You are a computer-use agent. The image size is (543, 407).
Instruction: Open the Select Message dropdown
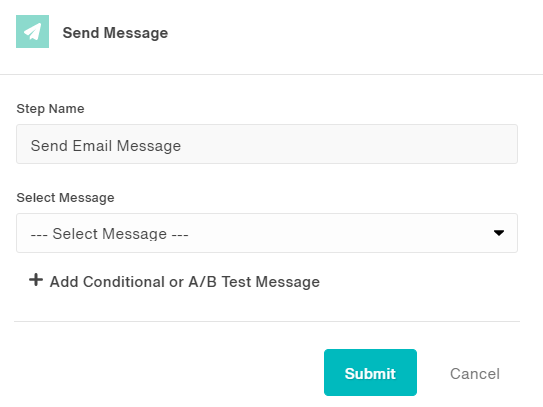tap(267, 233)
